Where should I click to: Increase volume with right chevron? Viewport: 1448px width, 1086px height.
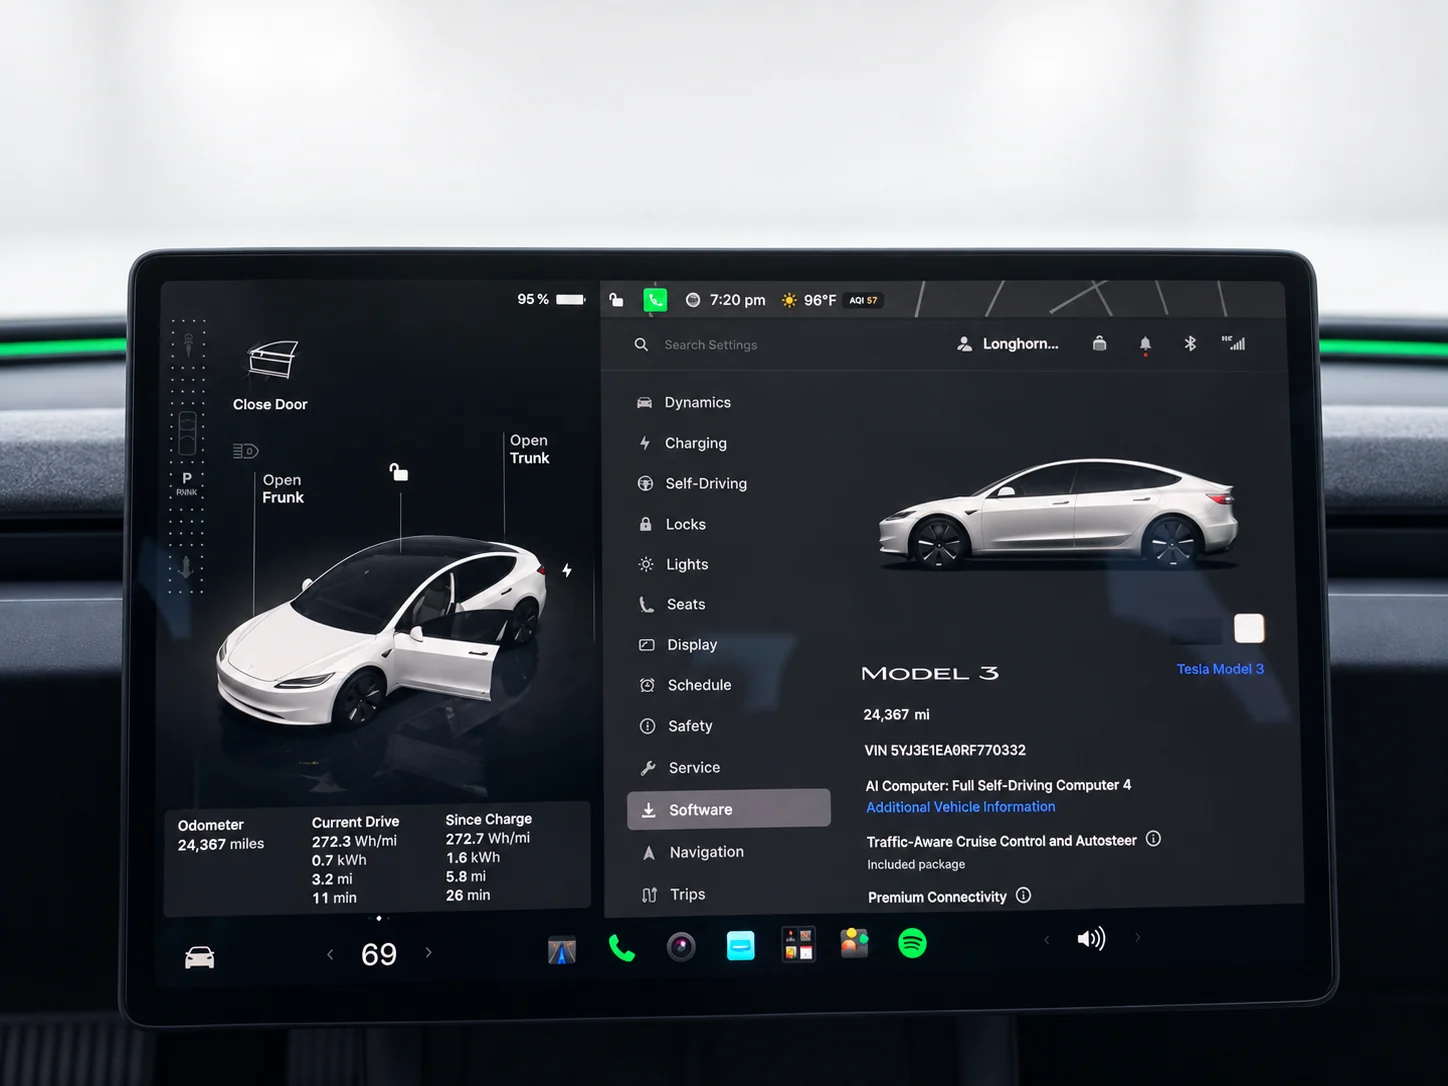coord(1137,938)
